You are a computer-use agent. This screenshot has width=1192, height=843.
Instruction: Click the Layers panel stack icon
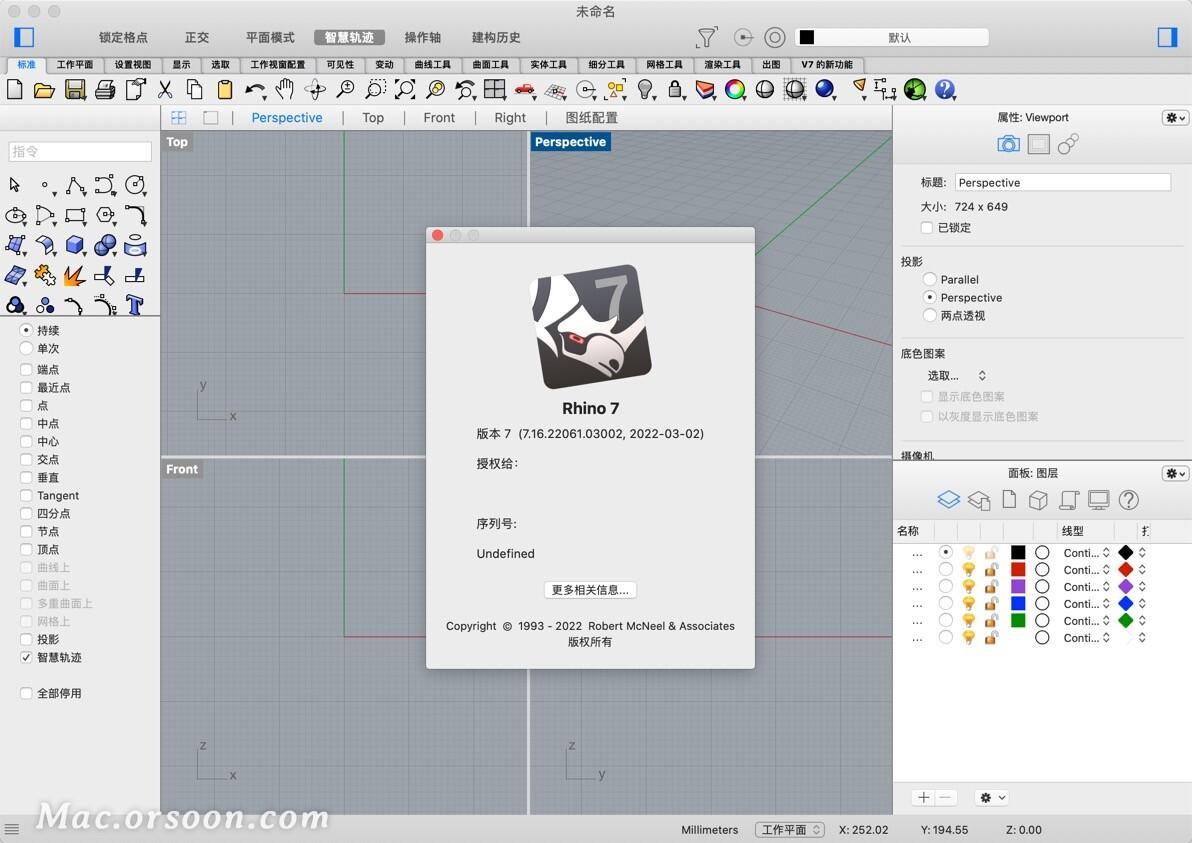coord(948,499)
